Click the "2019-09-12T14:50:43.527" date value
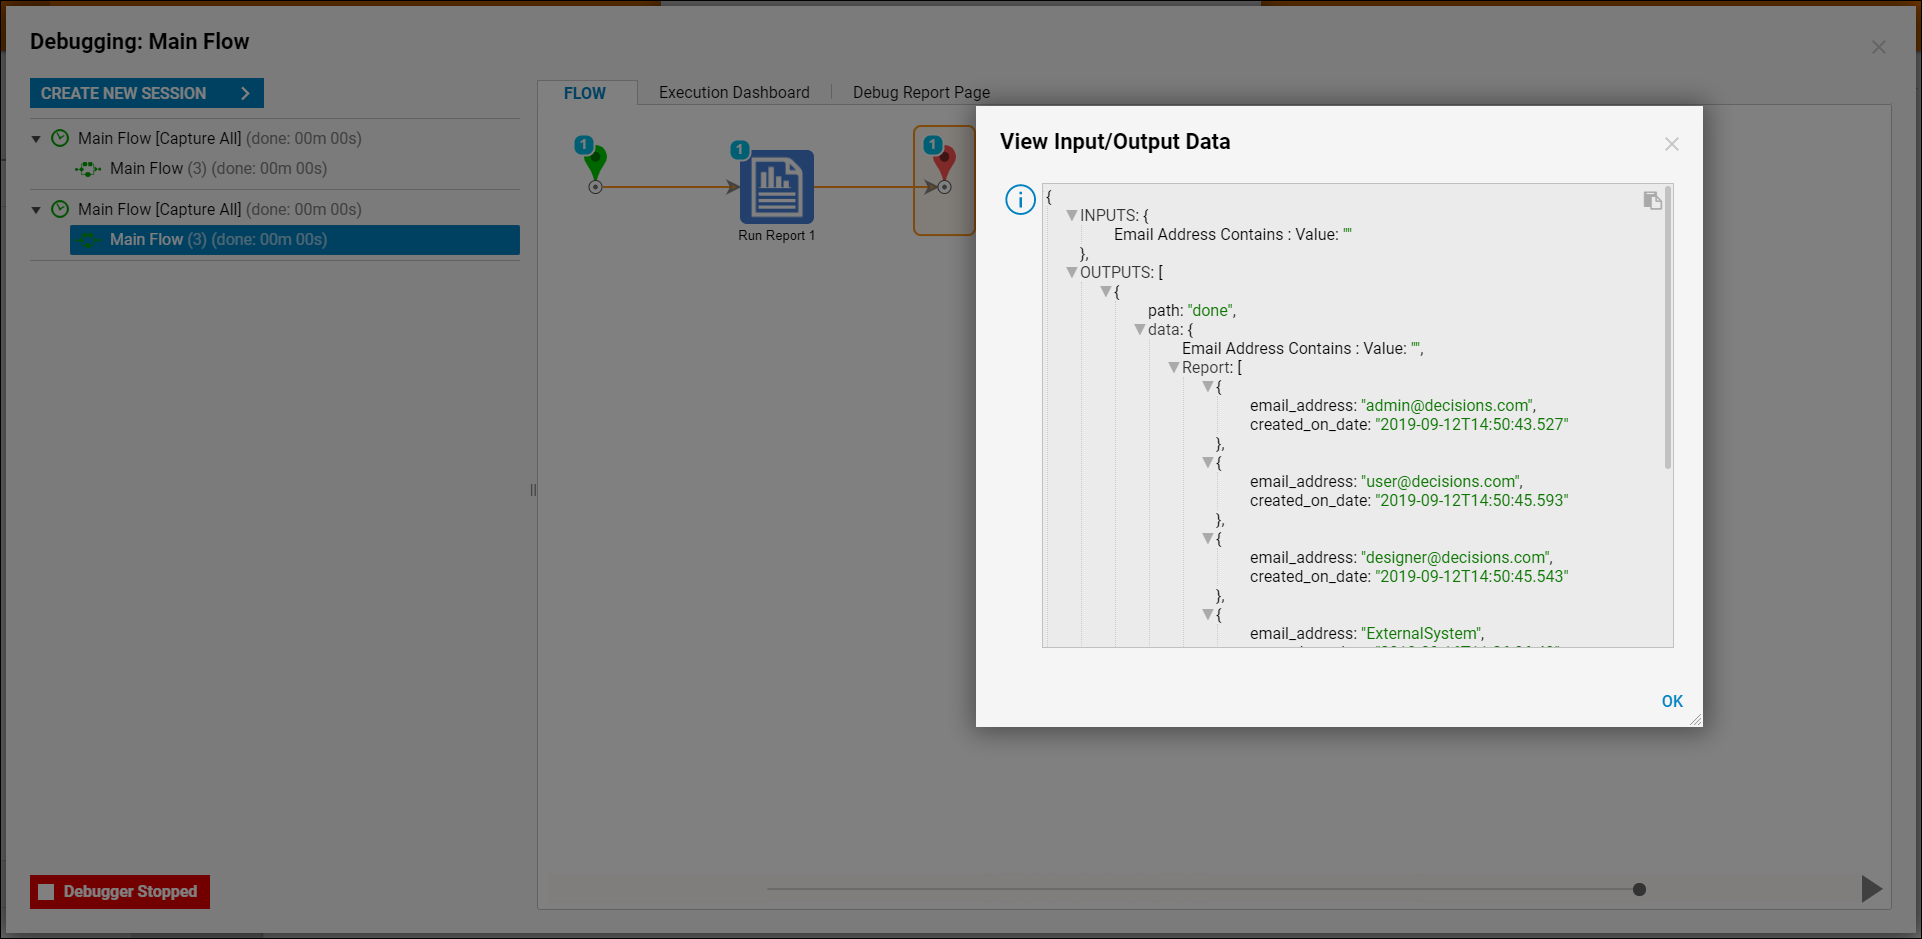The width and height of the screenshot is (1922, 939). 1472,424
